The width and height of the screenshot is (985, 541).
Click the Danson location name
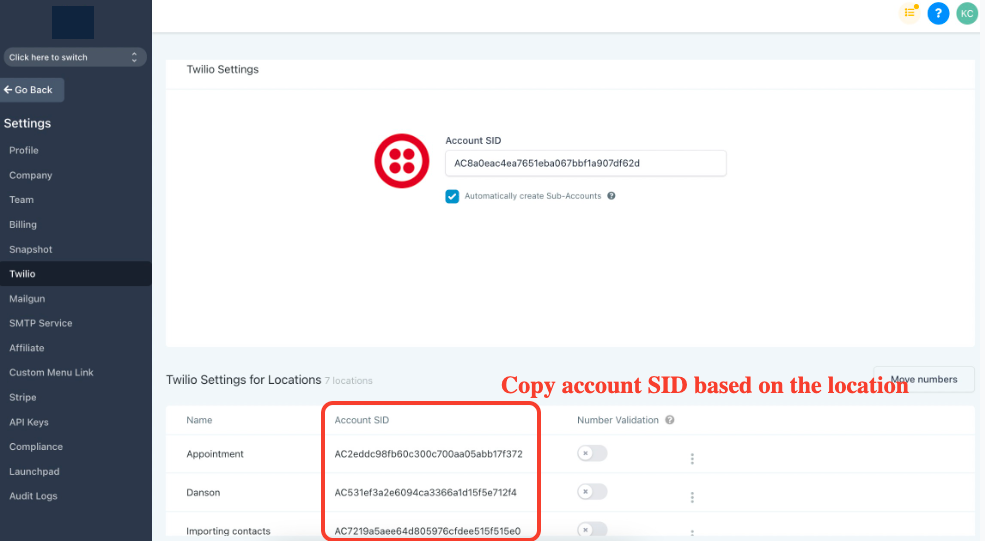point(203,493)
